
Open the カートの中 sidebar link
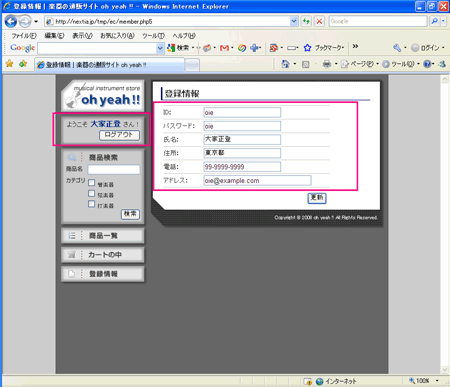coord(103,255)
